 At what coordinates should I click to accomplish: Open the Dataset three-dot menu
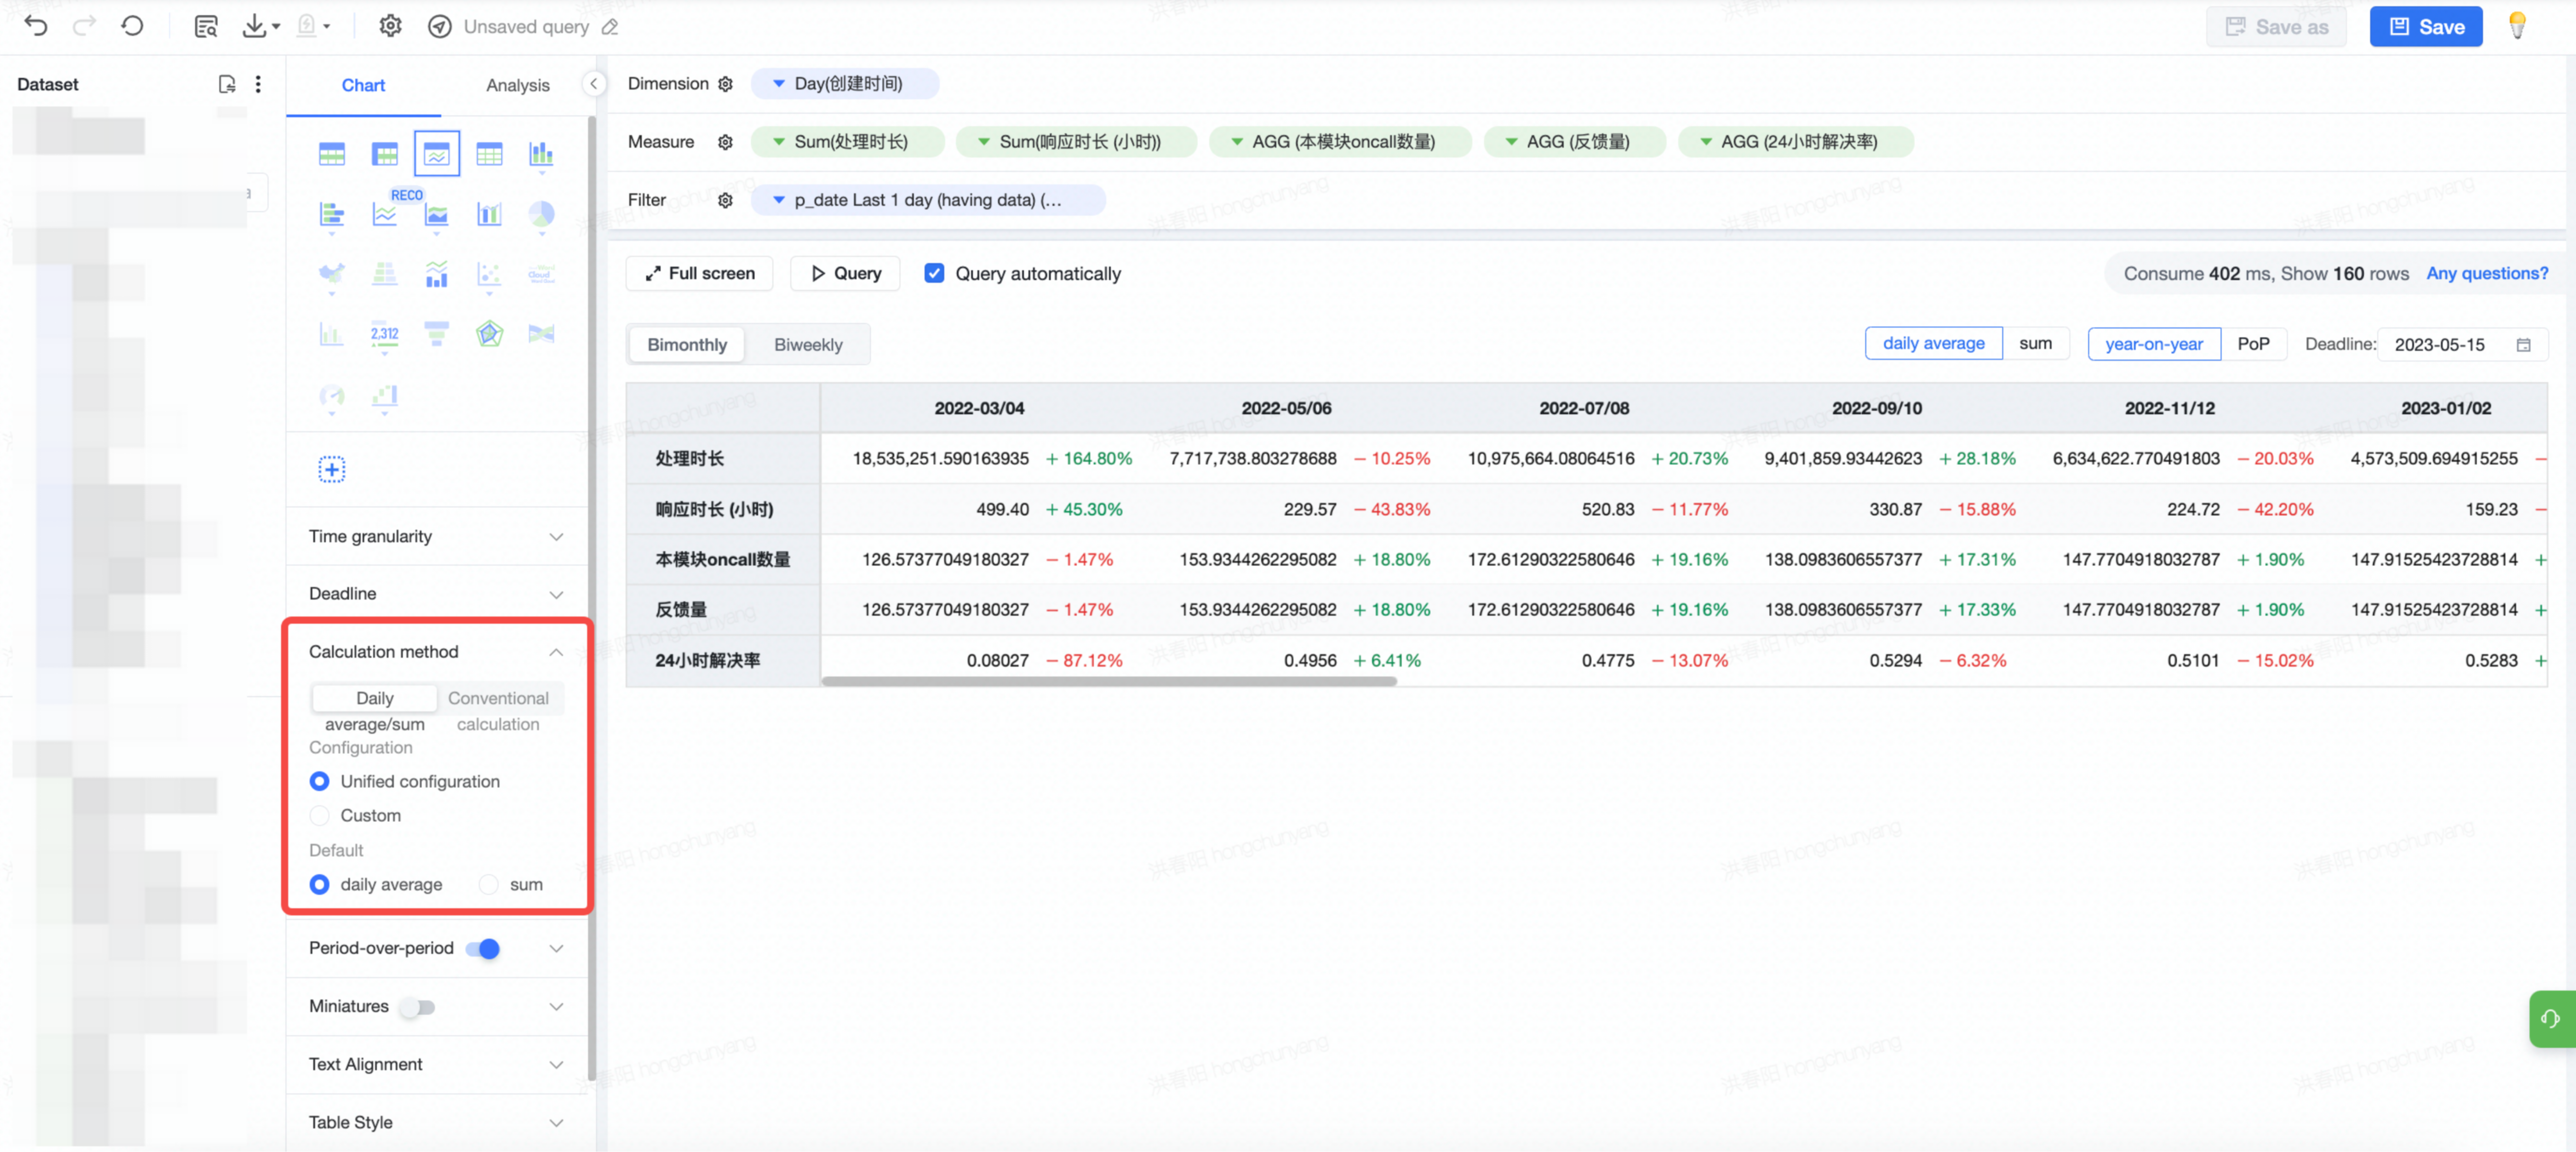tap(258, 84)
